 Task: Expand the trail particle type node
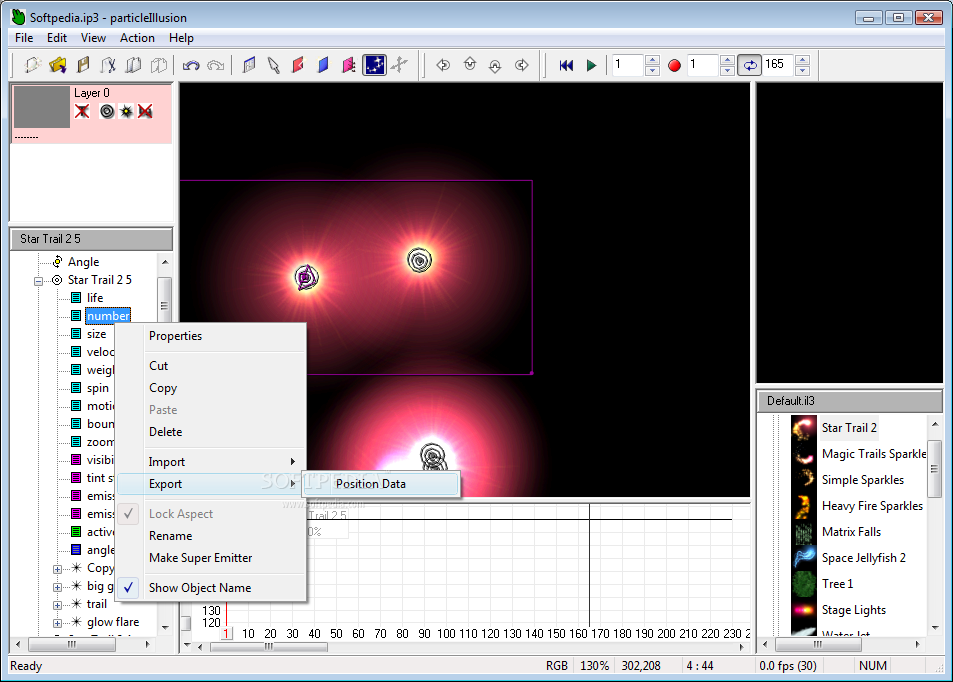57,605
